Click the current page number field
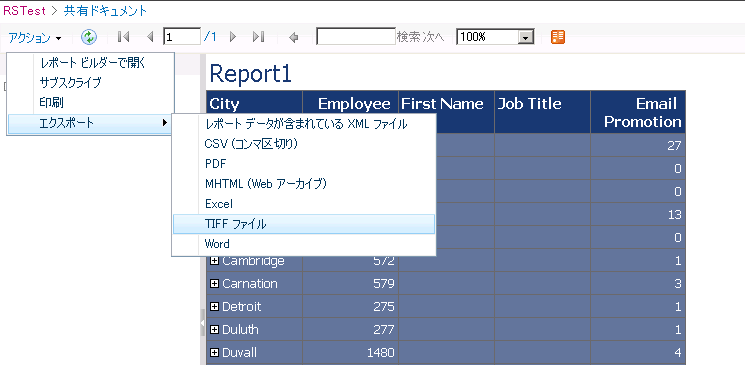Image resolution: width=745 pixels, height=365 pixels. pos(181,37)
